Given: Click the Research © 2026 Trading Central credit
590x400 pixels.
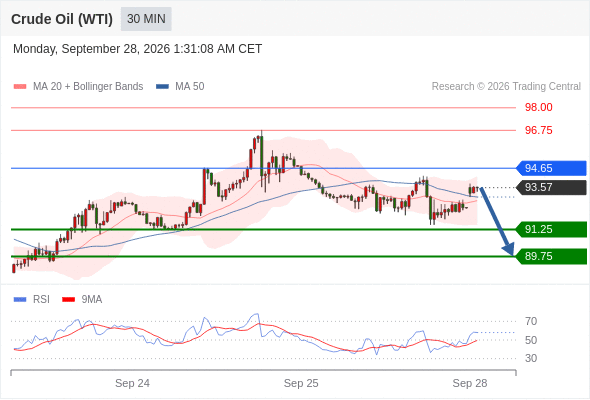Looking at the screenshot, I should [x=506, y=87].
